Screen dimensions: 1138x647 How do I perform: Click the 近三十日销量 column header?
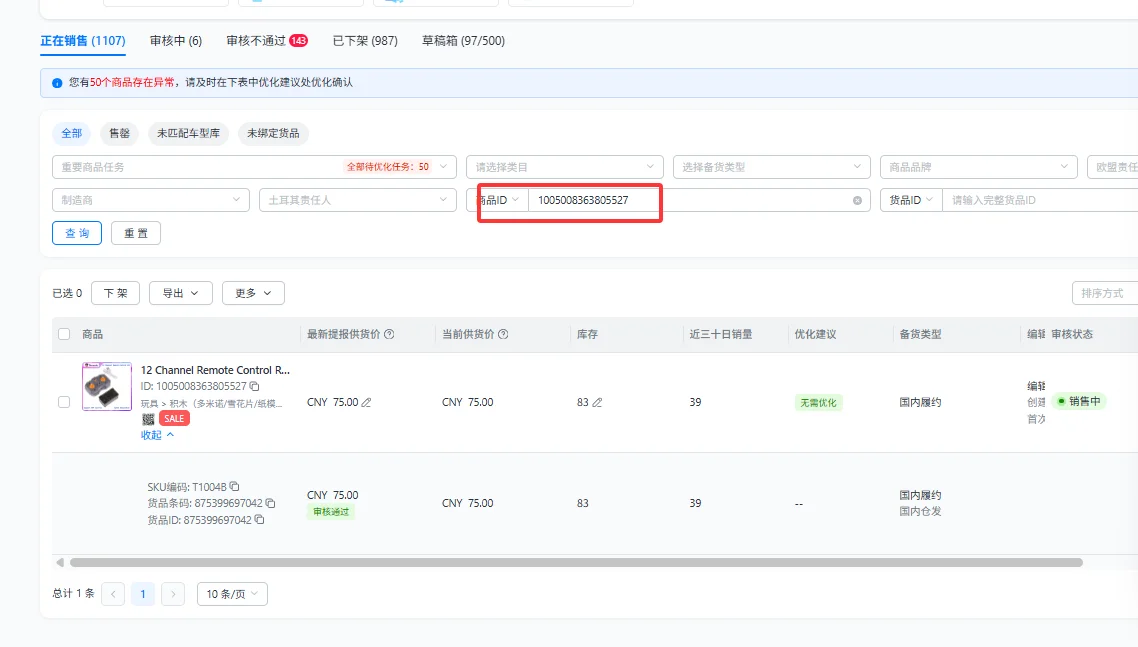[x=721, y=334]
